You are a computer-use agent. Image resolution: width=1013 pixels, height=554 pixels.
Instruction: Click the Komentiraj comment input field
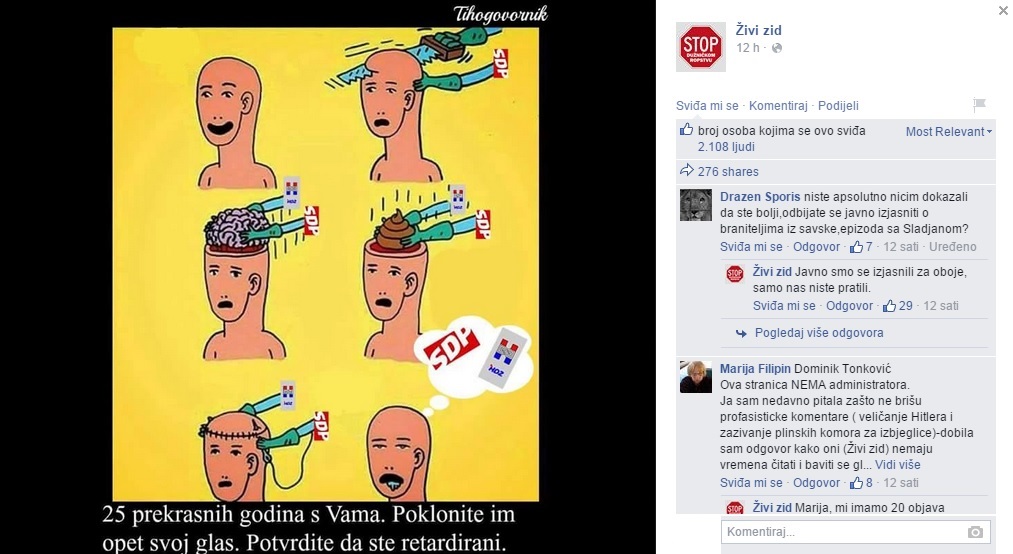tap(855, 532)
